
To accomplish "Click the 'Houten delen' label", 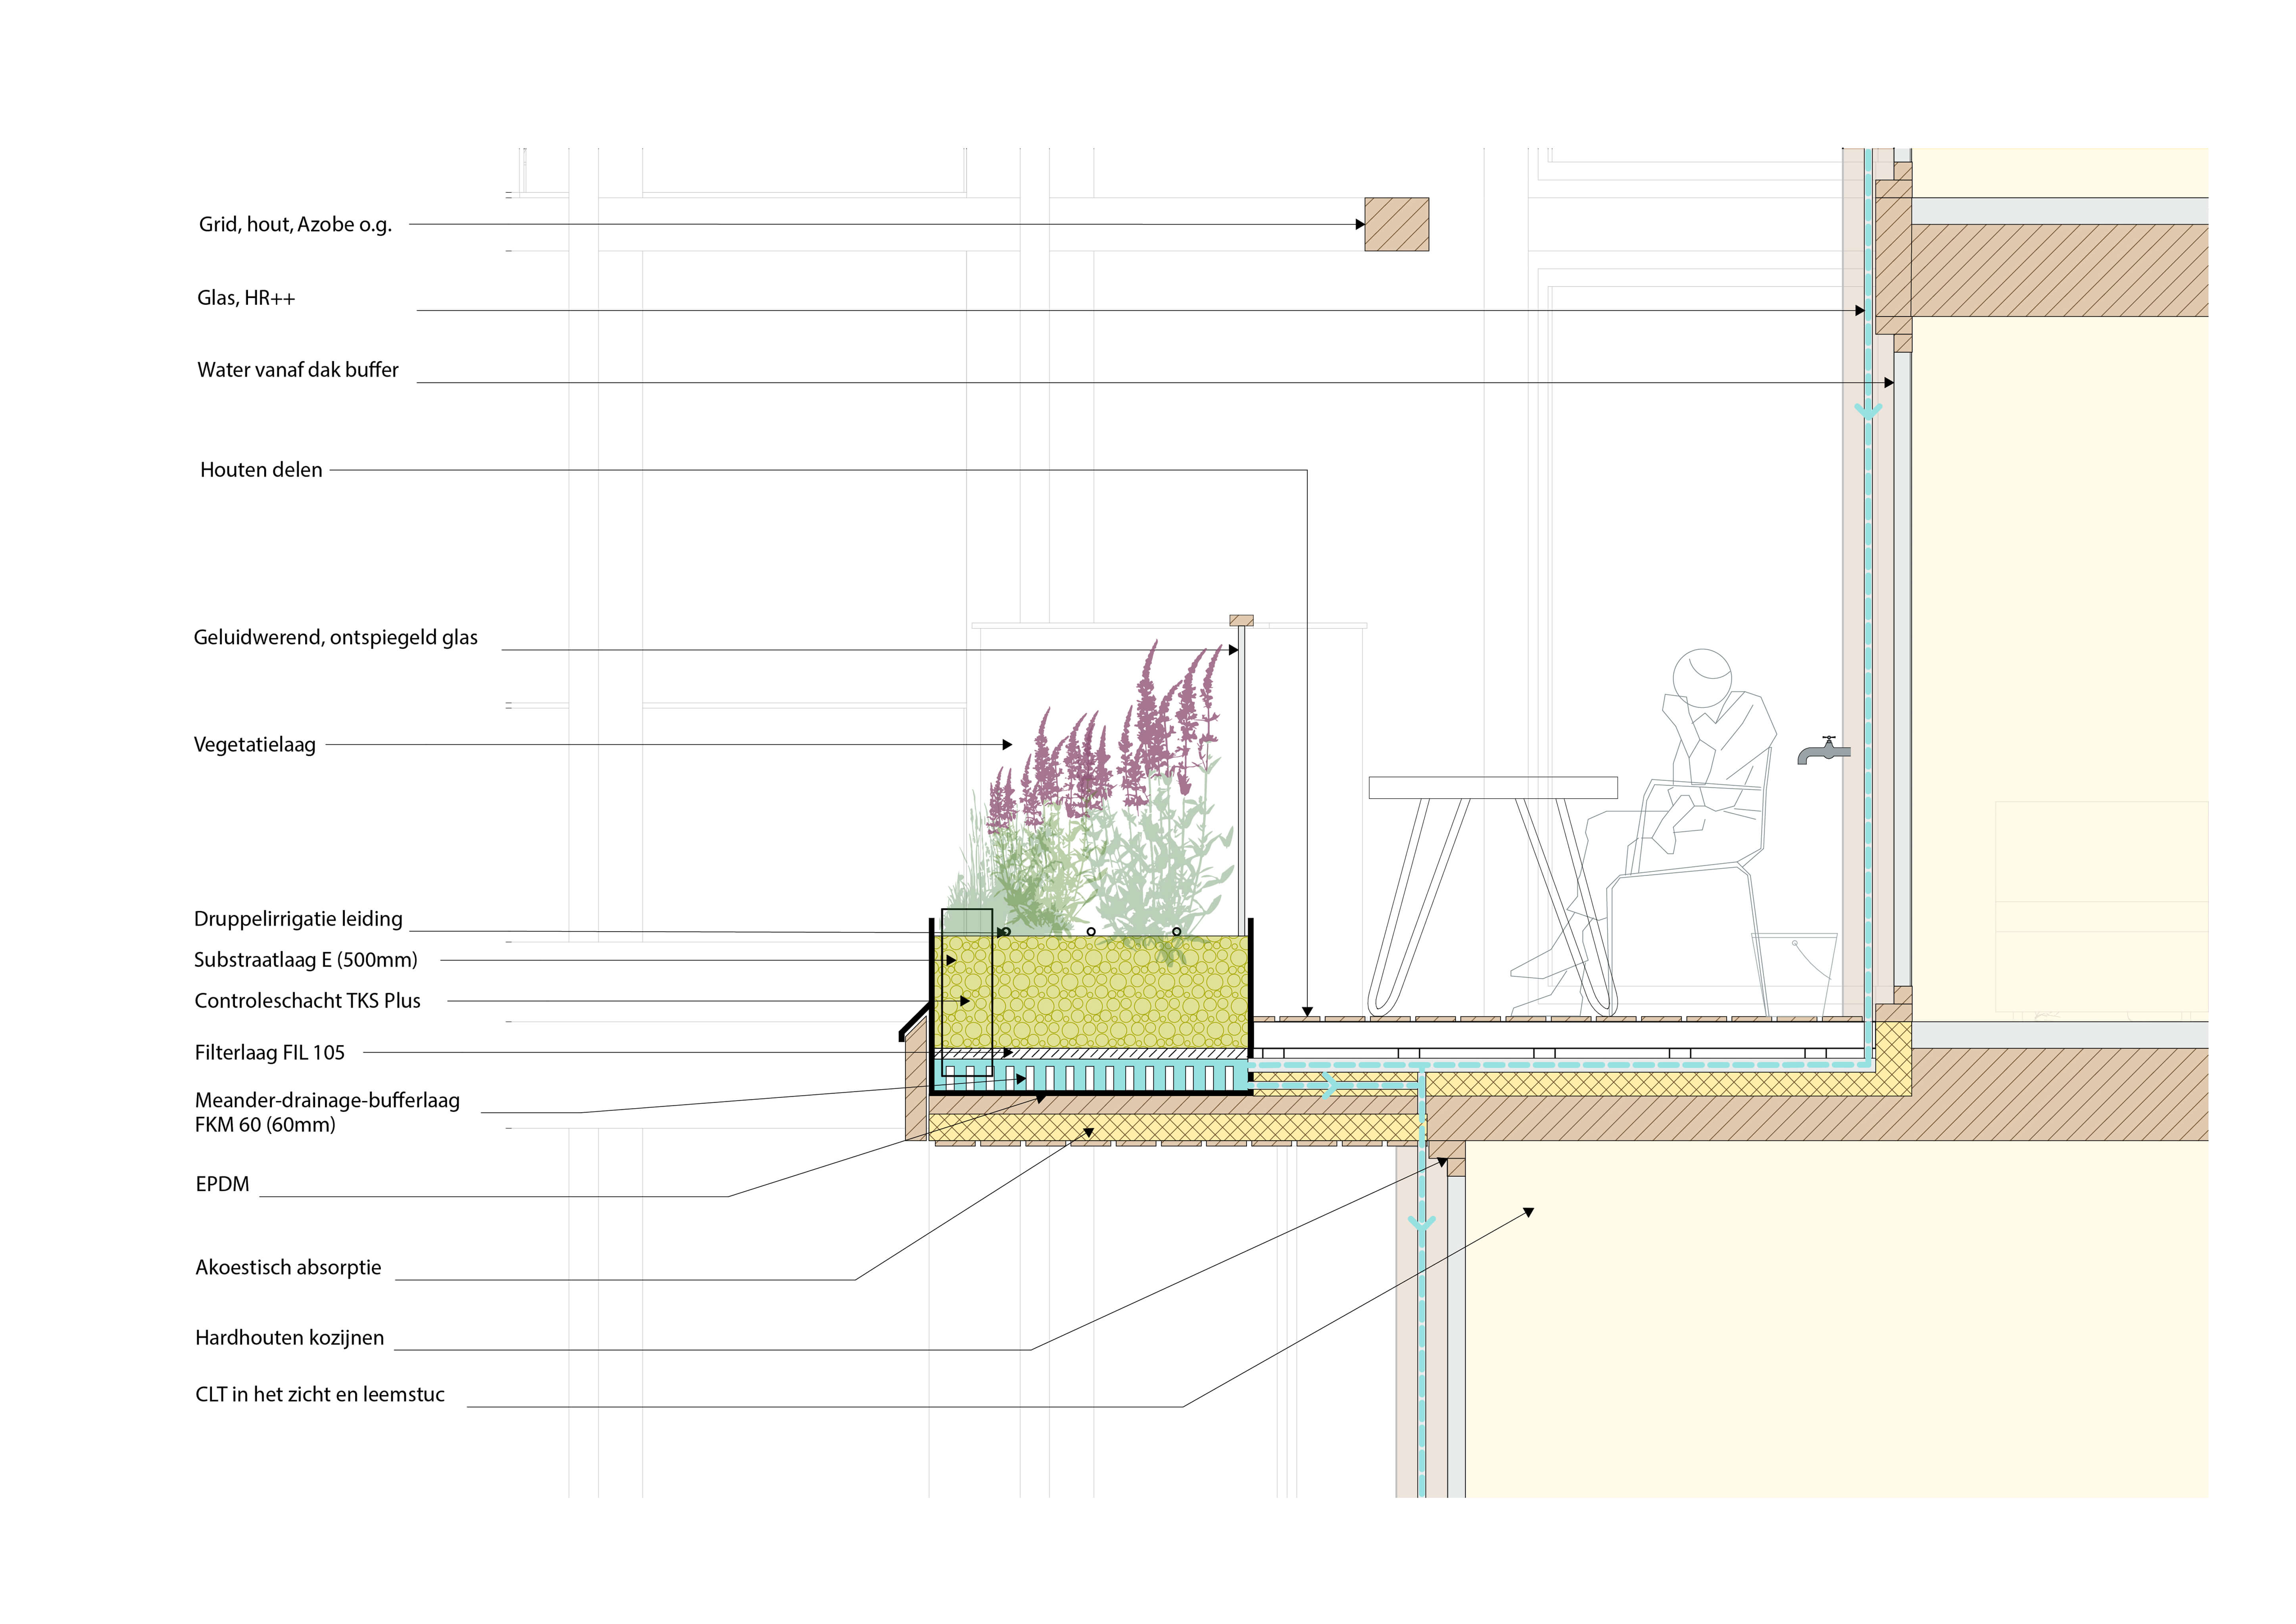I will coord(261,470).
